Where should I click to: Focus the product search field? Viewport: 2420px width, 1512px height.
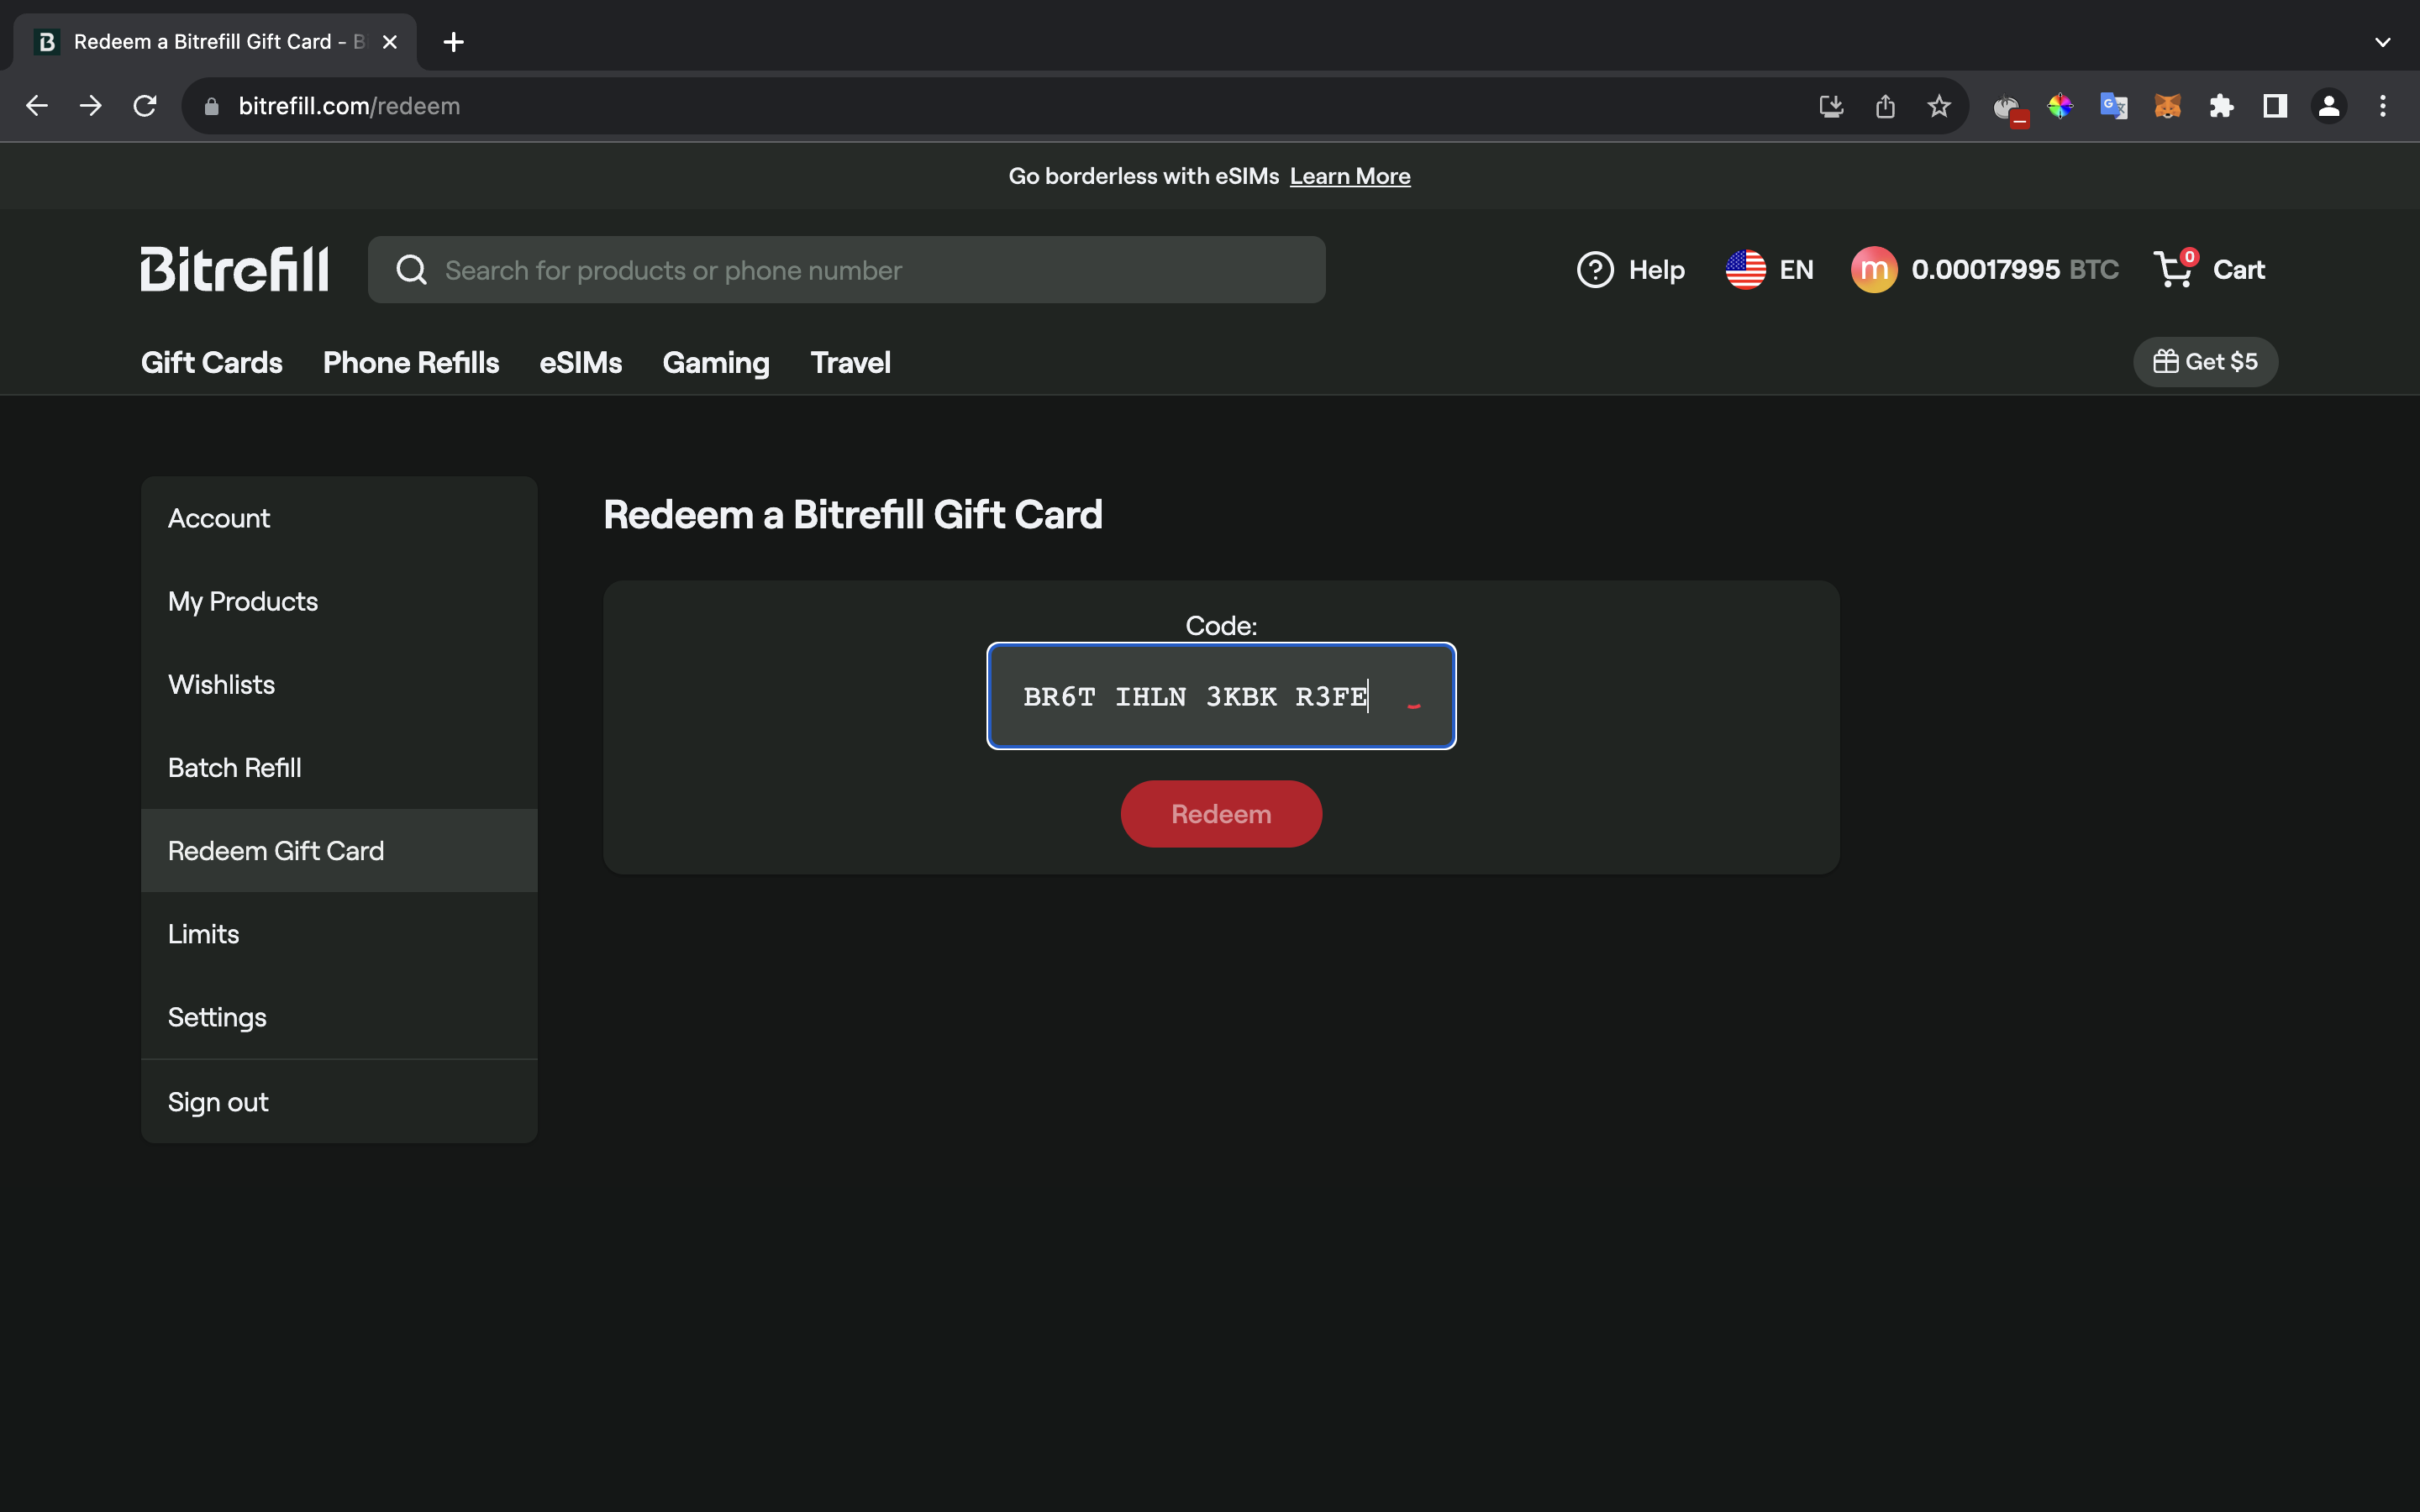coord(847,270)
